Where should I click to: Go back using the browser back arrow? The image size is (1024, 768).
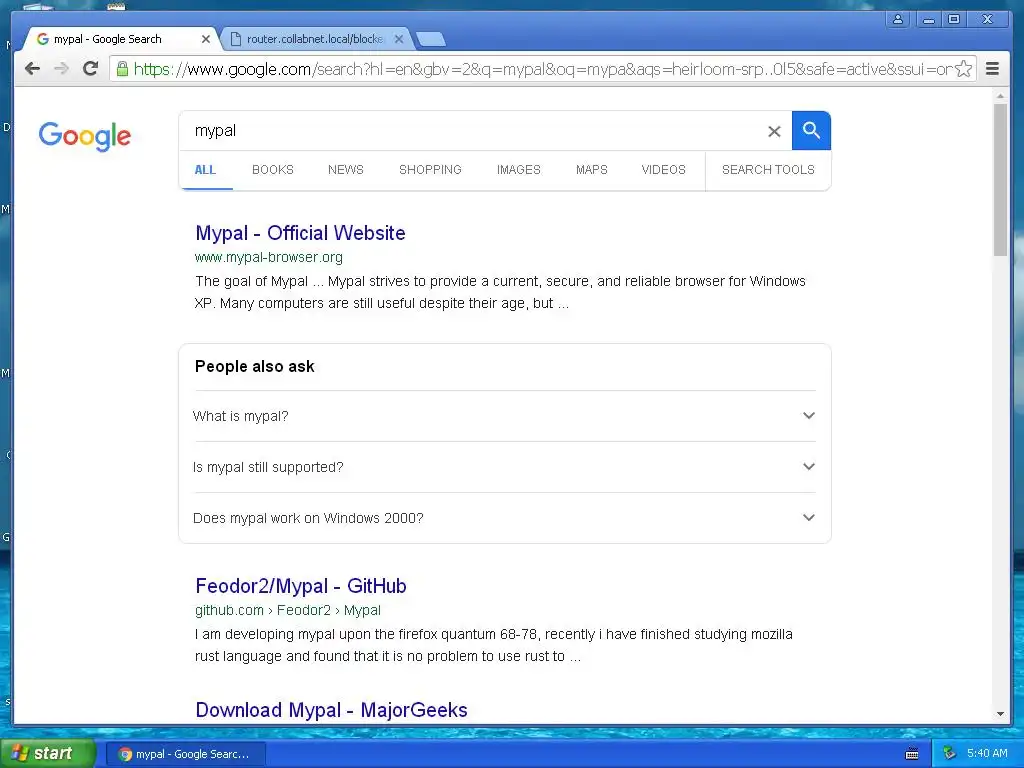(x=32, y=69)
